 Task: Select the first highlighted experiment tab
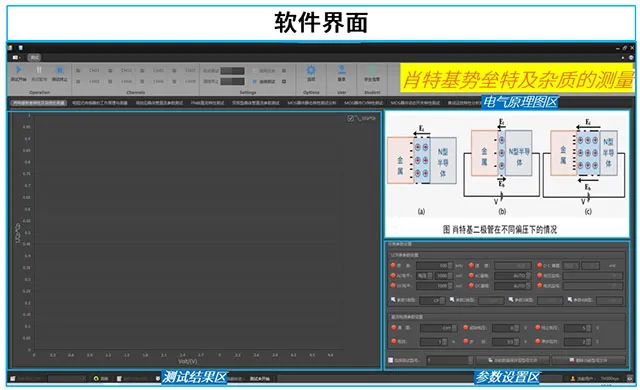39,103
